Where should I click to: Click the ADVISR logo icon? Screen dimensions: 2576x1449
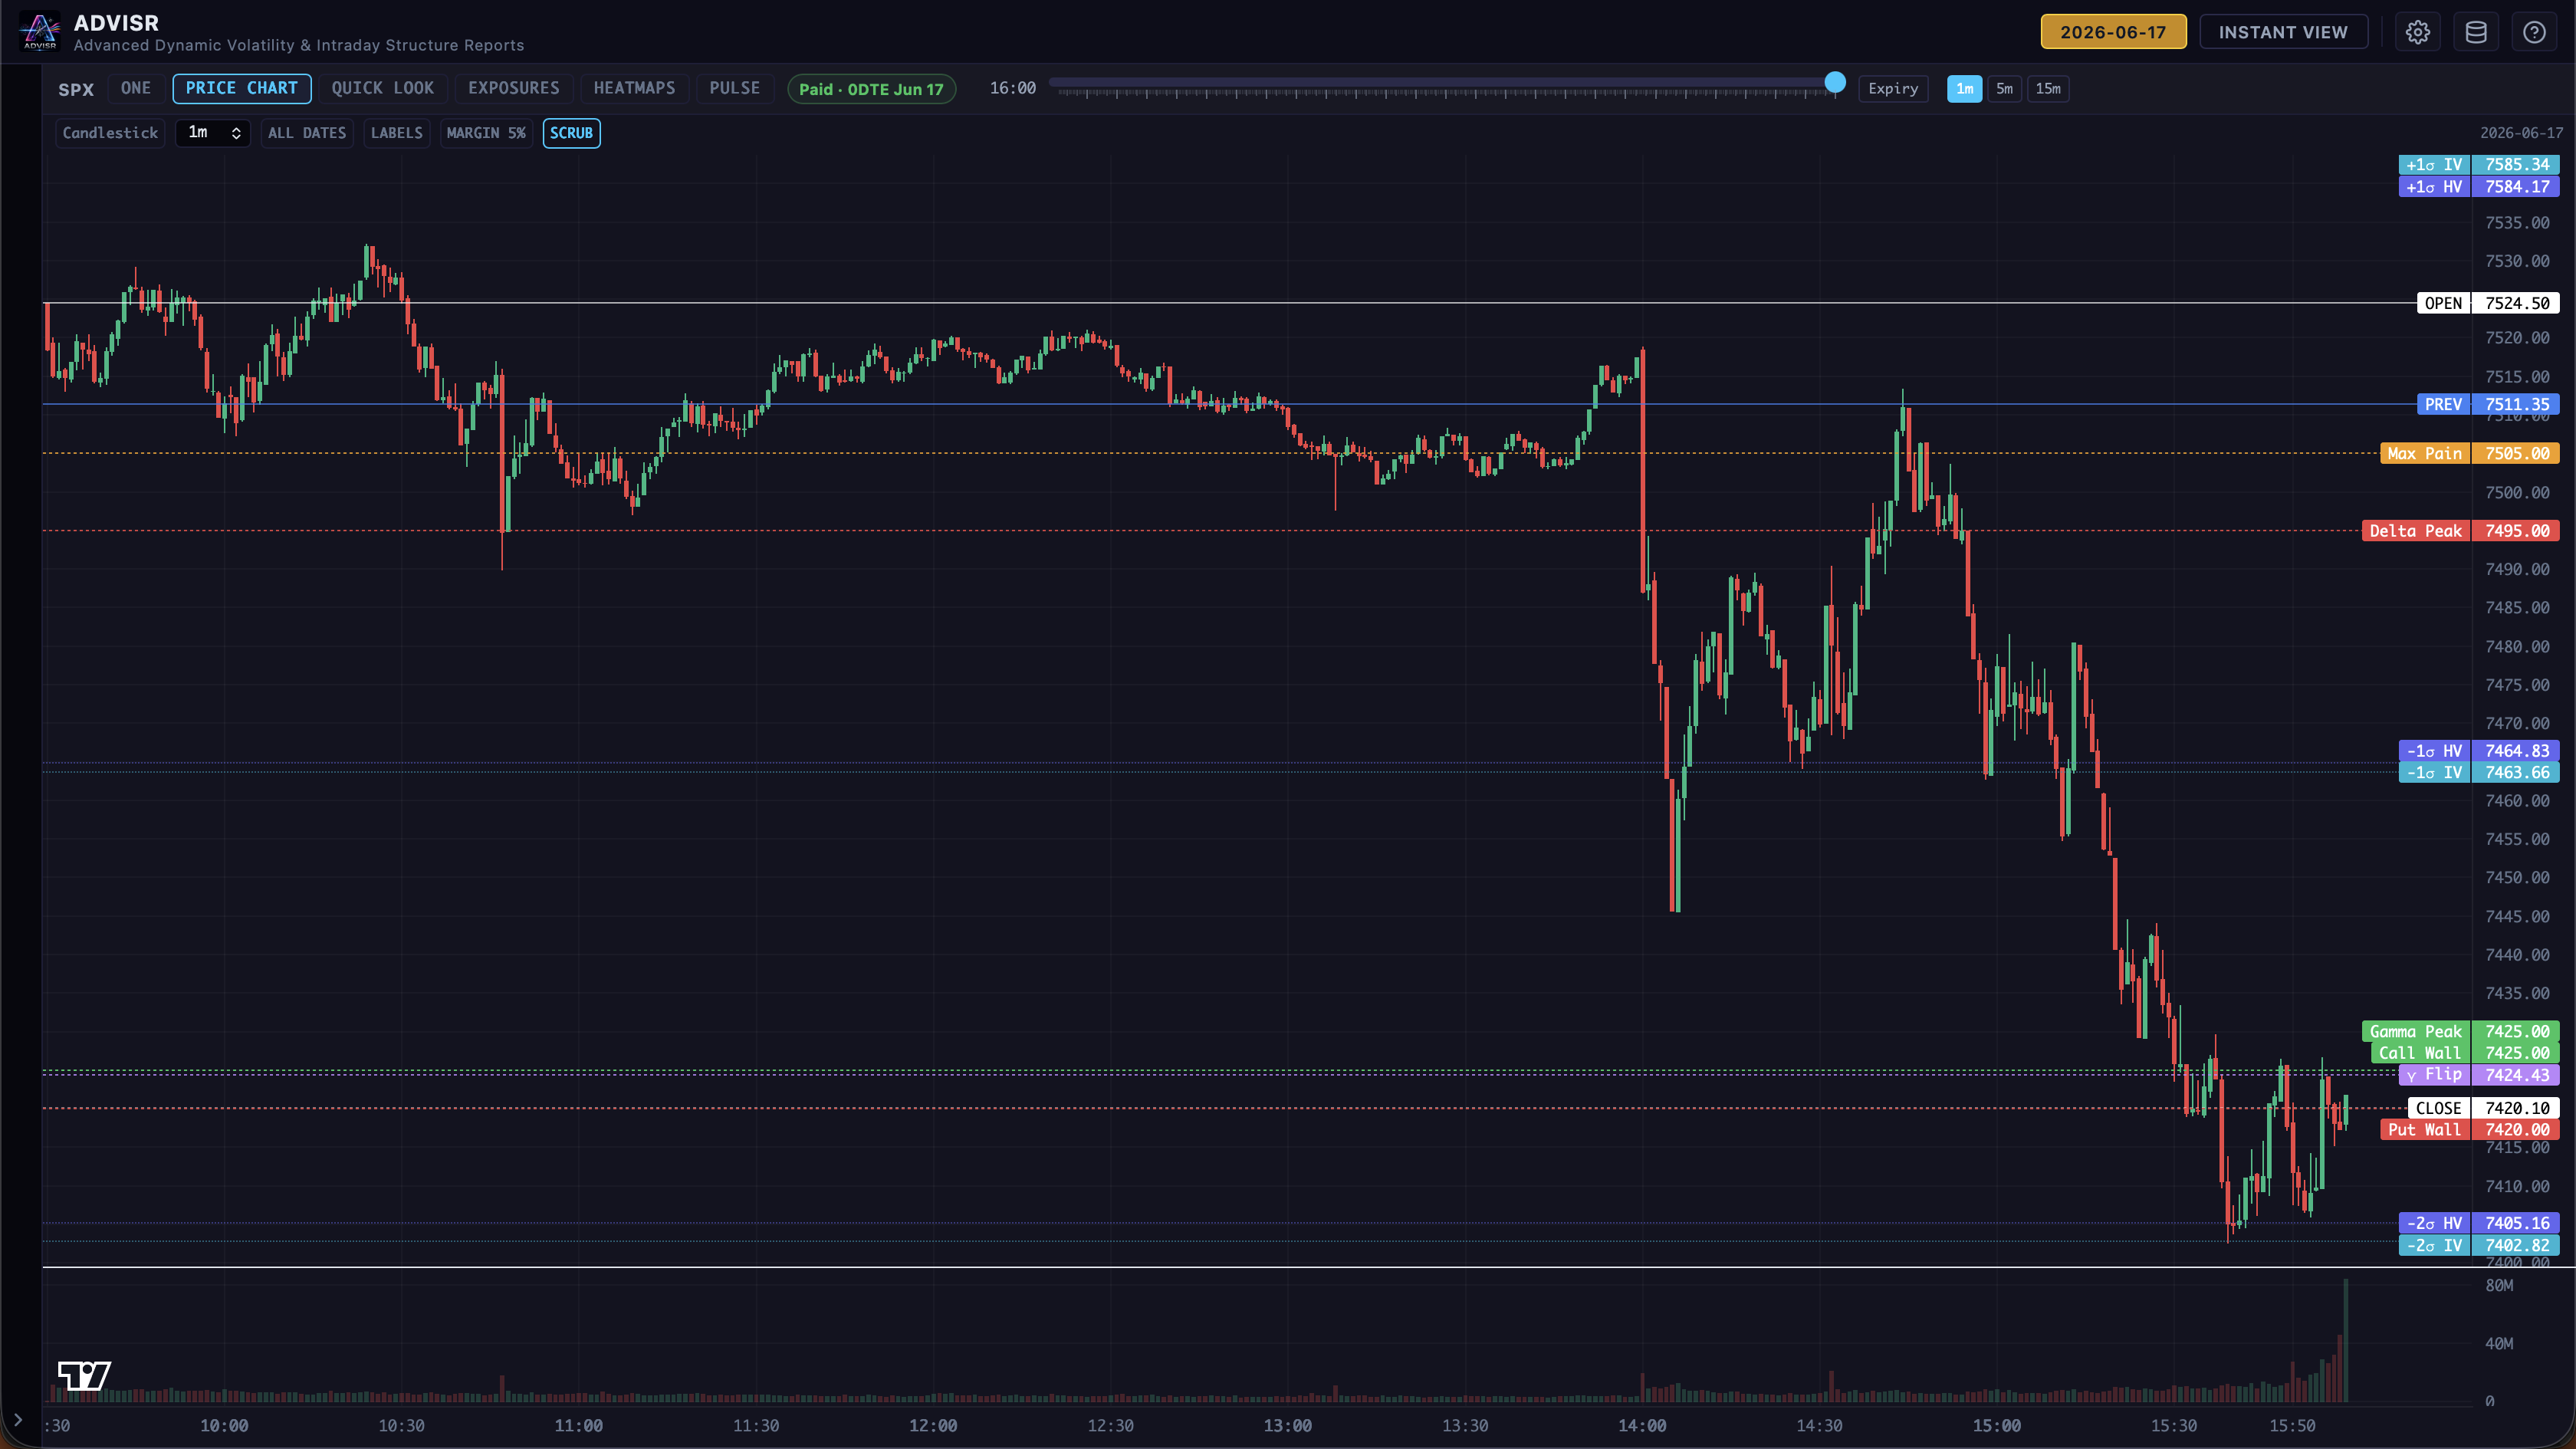click(40, 31)
